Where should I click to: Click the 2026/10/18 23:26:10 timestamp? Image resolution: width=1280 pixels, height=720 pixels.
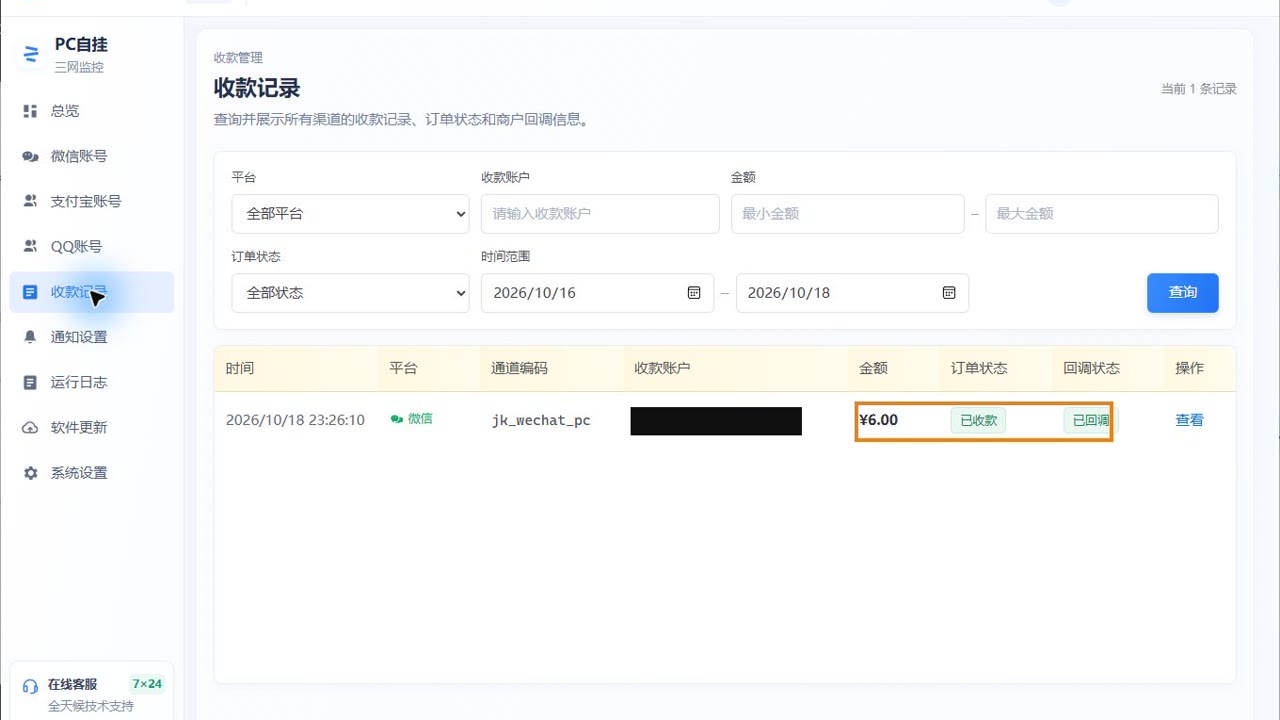pos(295,420)
